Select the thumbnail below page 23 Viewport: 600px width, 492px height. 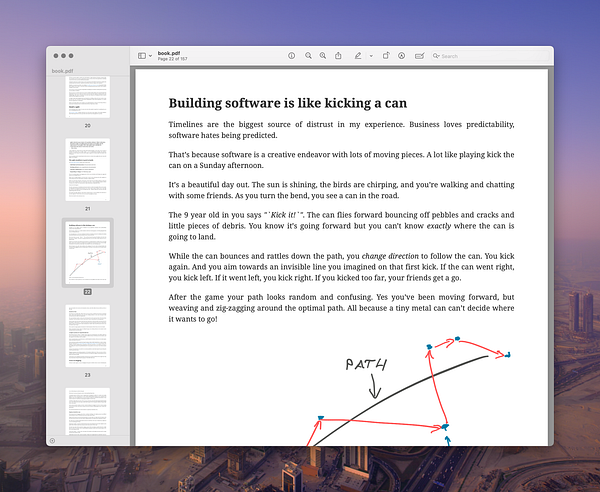tap(88, 411)
